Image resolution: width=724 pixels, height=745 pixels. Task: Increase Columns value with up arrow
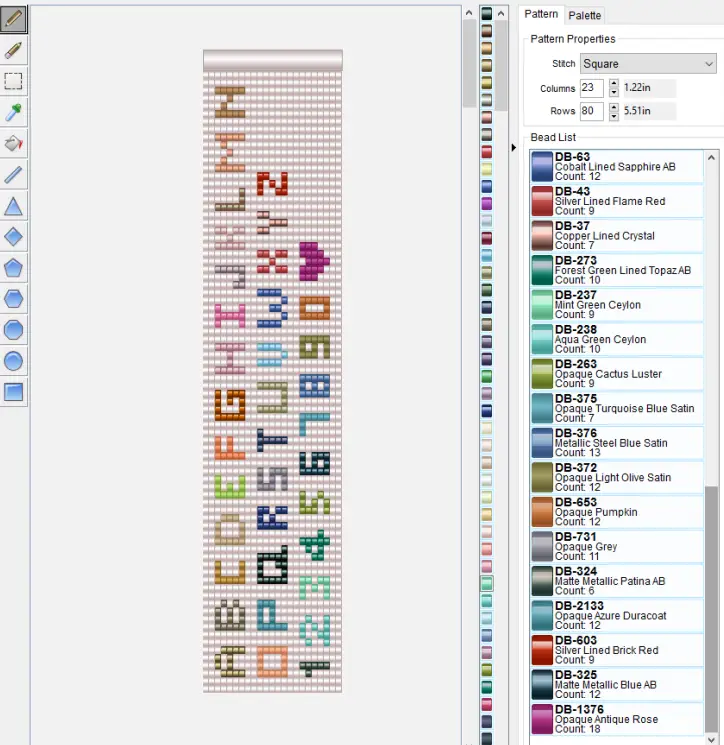614,84
